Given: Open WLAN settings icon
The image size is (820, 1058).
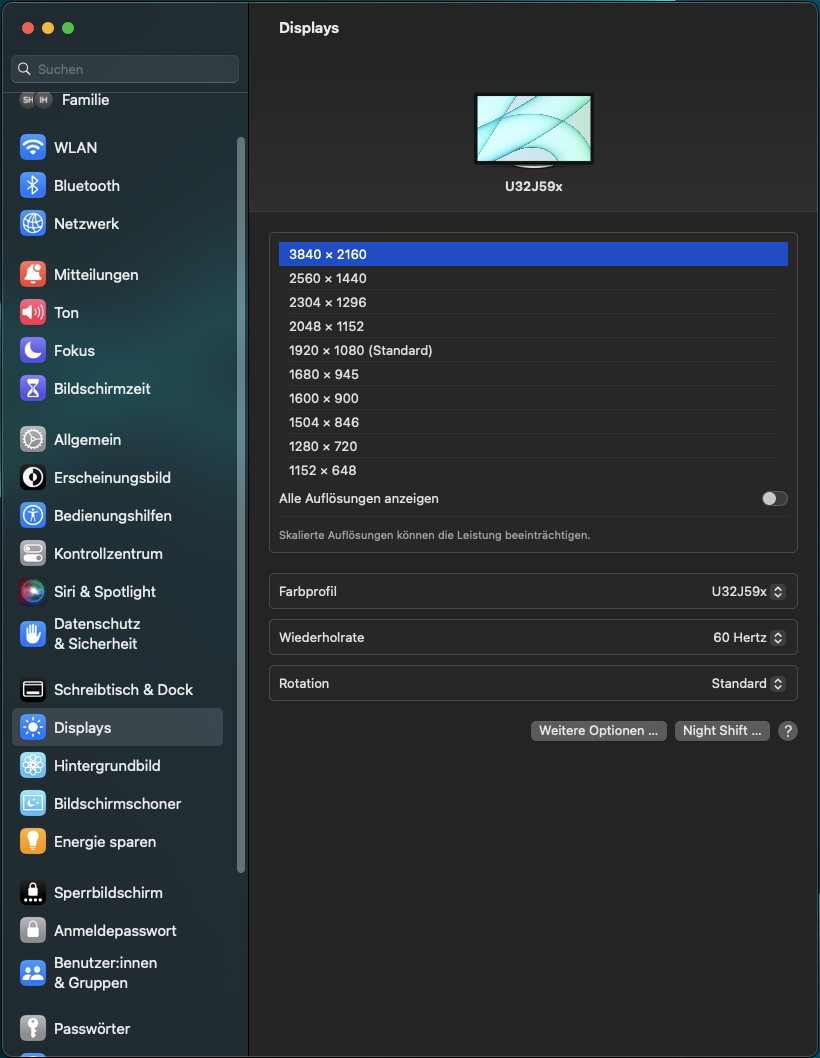Looking at the screenshot, I should click(x=32, y=147).
